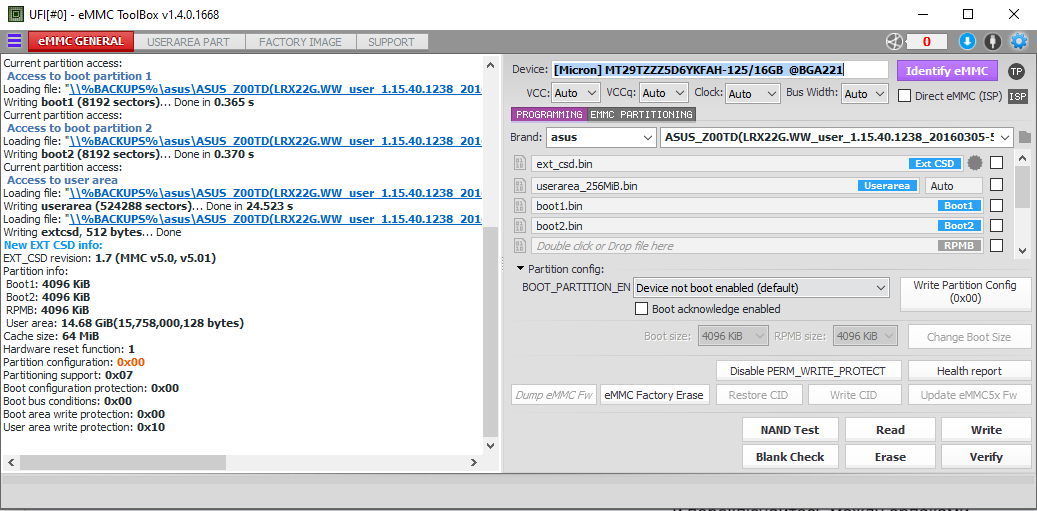The image size is (1037, 511).
Task: Open boot1 backup file link in log
Action: pyautogui.click(x=273, y=89)
